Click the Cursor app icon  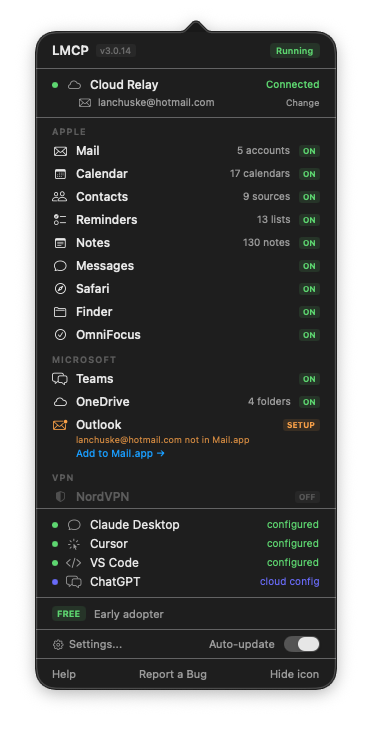74,544
